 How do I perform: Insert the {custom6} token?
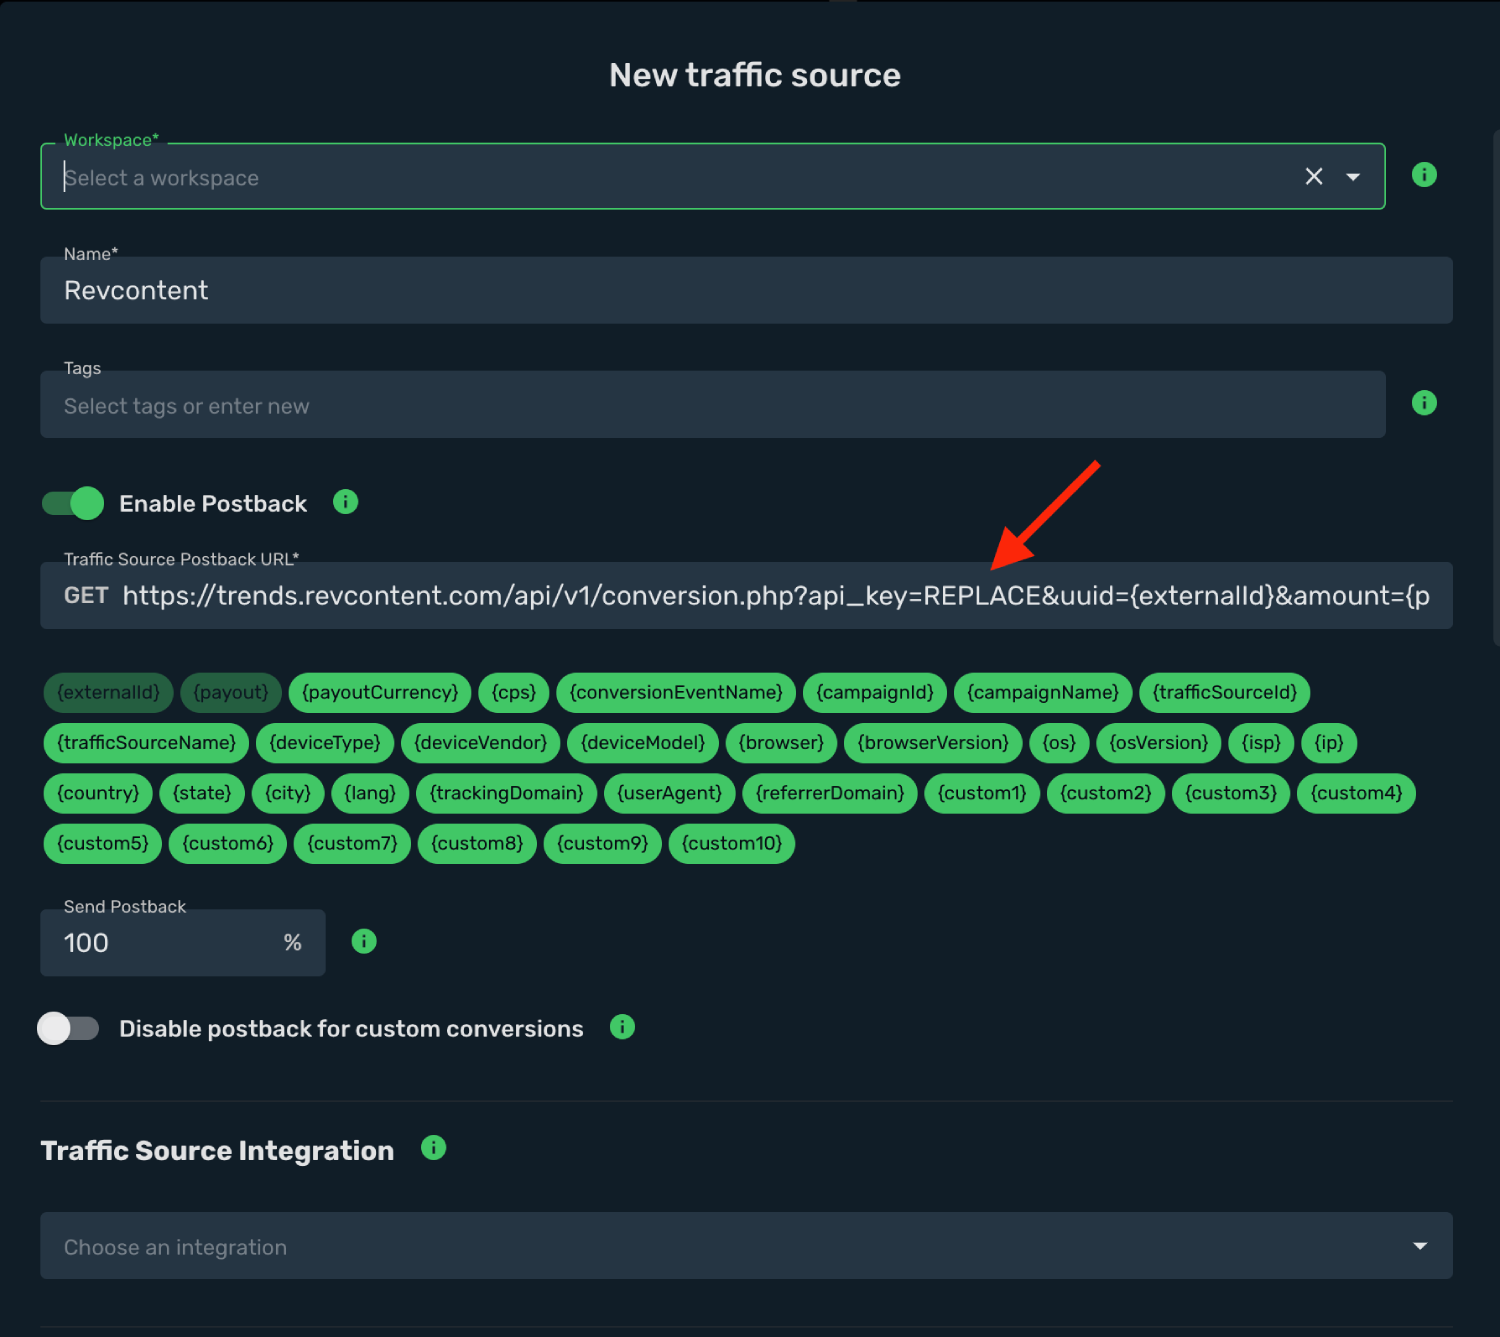228,843
